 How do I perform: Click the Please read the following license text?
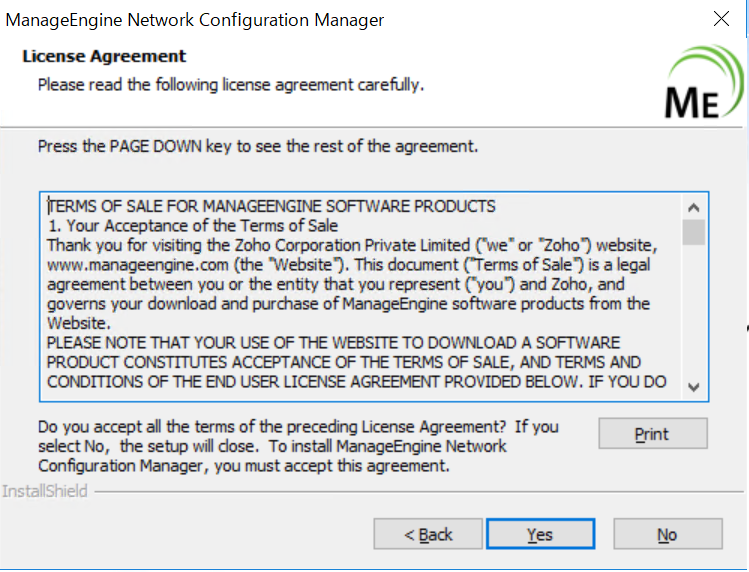click(x=231, y=85)
